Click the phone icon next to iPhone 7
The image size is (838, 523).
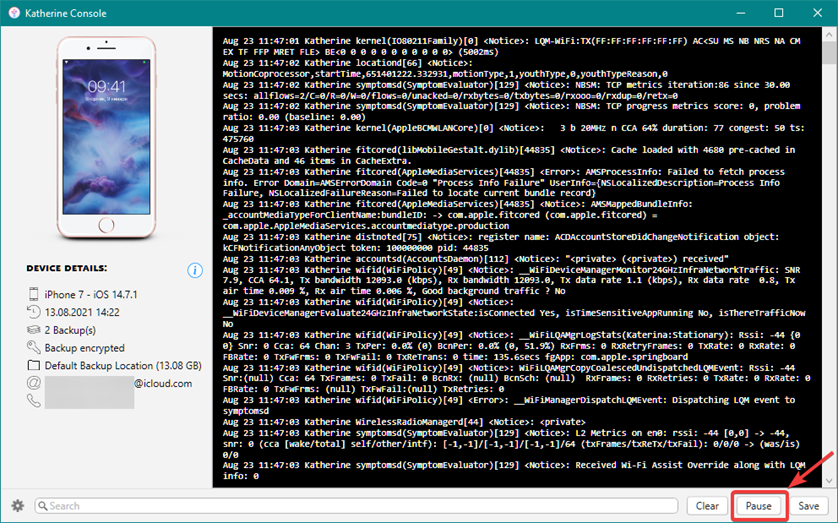(34, 294)
